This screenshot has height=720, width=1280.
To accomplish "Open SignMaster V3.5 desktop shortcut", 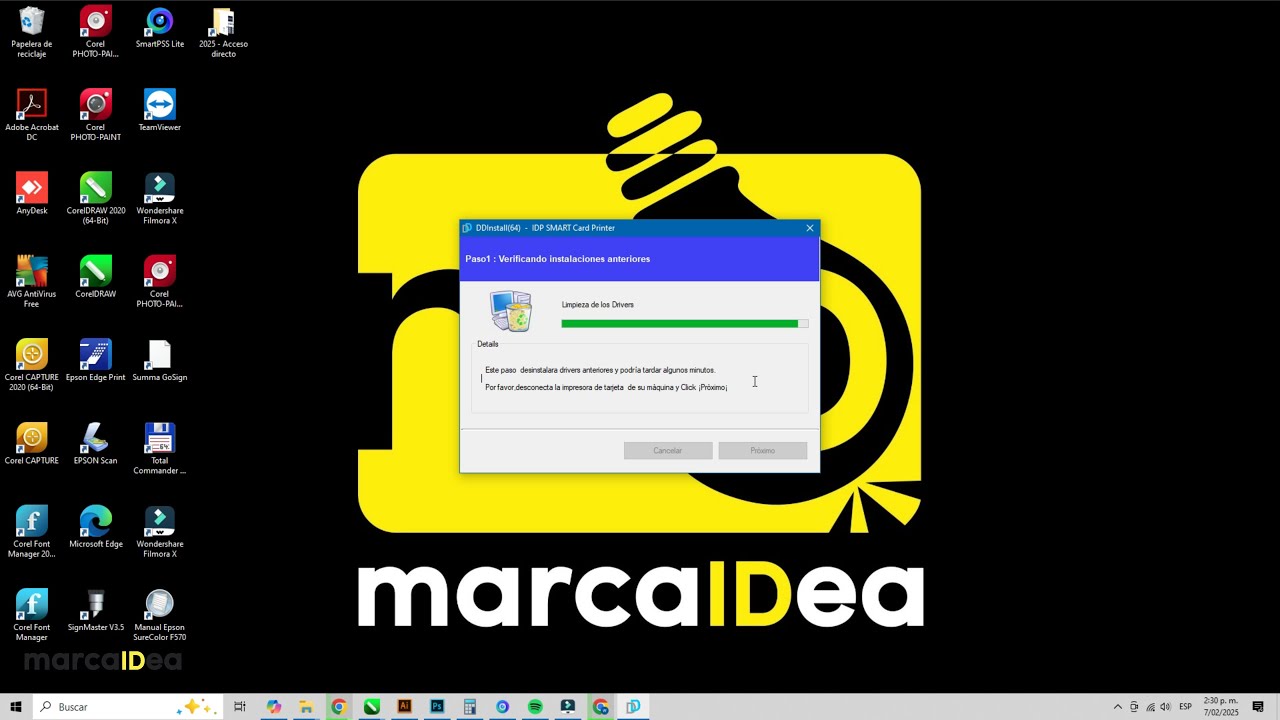I will coord(96,610).
